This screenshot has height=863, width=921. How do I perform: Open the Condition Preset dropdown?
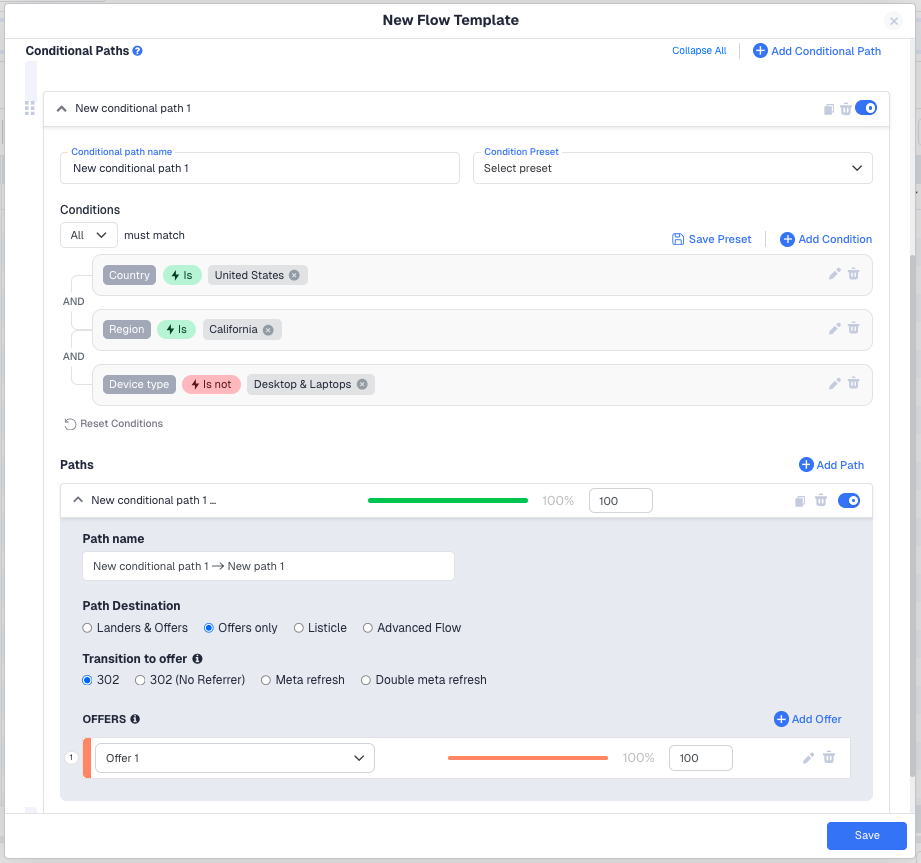click(672, 168)
